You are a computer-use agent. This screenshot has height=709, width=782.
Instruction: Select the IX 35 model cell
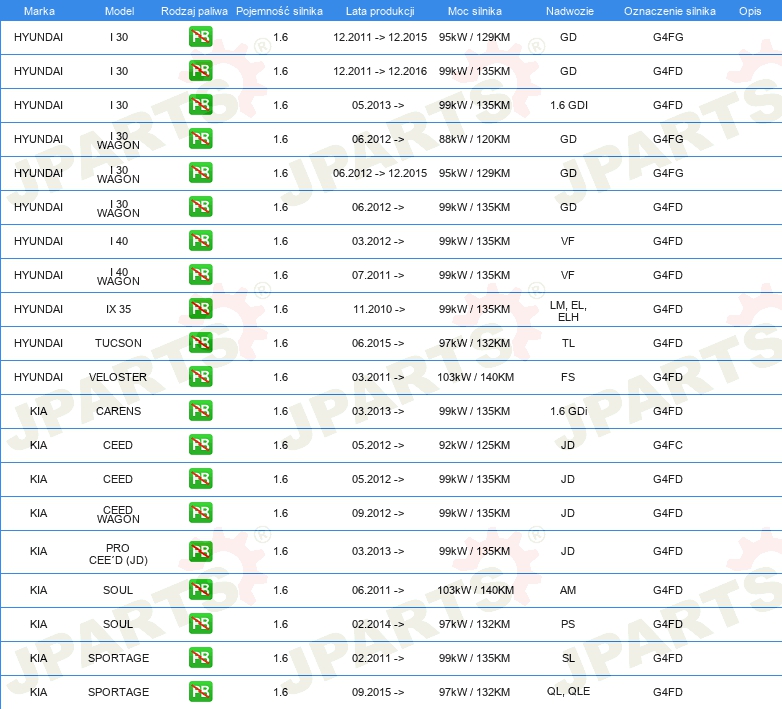(x=118, y=309)
